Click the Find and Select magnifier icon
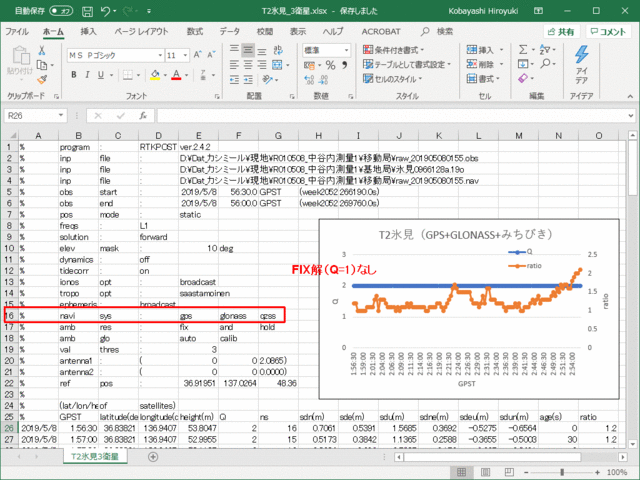This screenshot has height=480, width=640. (x=545, y=64)
